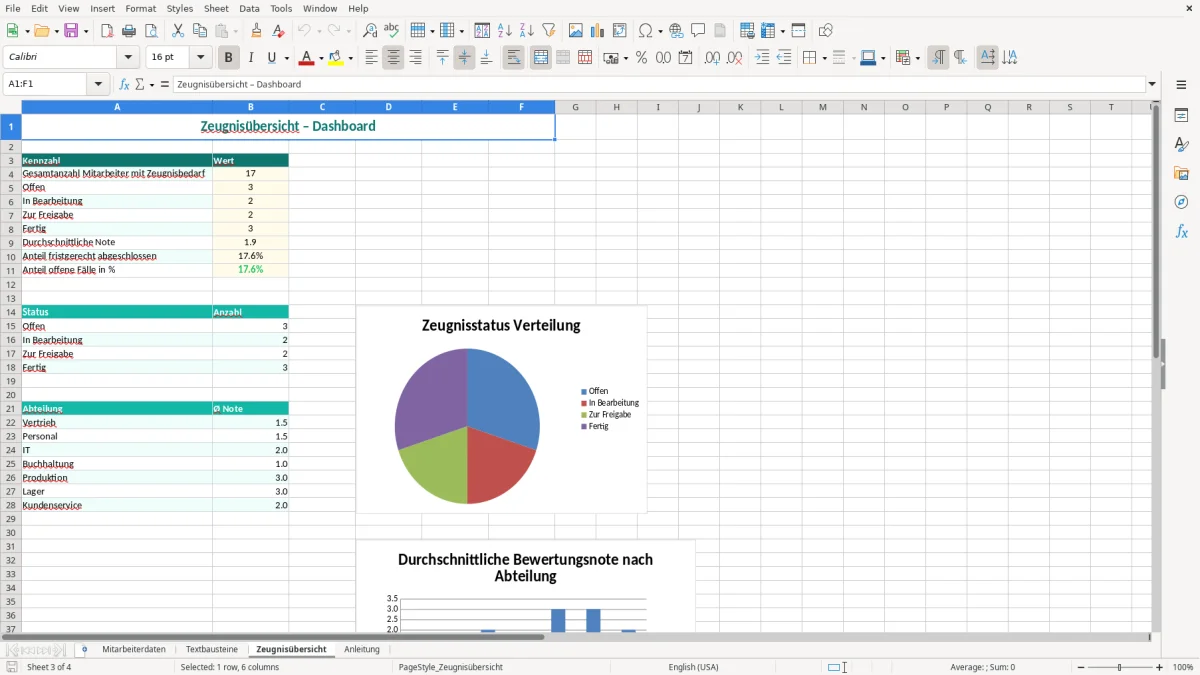Open the Sheet menu
This screenshot has height=675, width=1200.
point(216,8)
